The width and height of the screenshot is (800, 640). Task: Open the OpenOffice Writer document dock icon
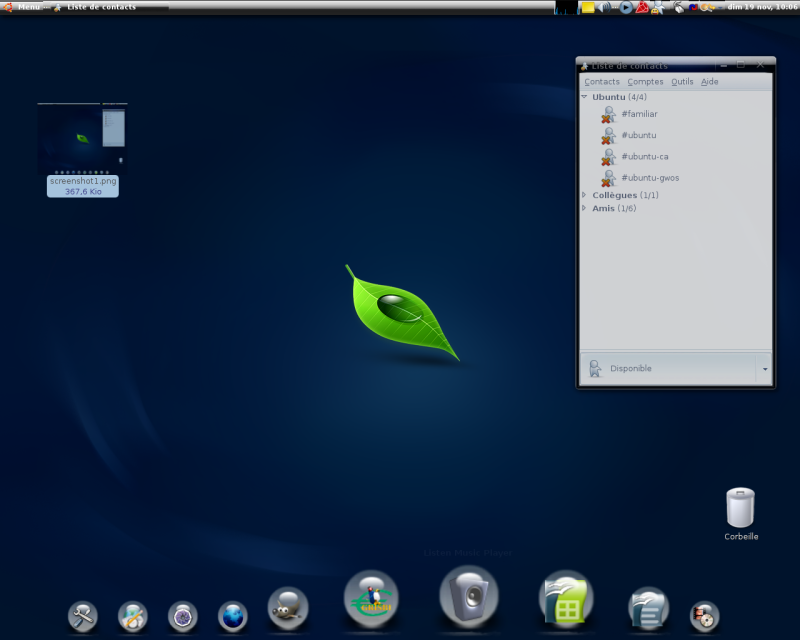pyautogui.click(x=648, y=608)
